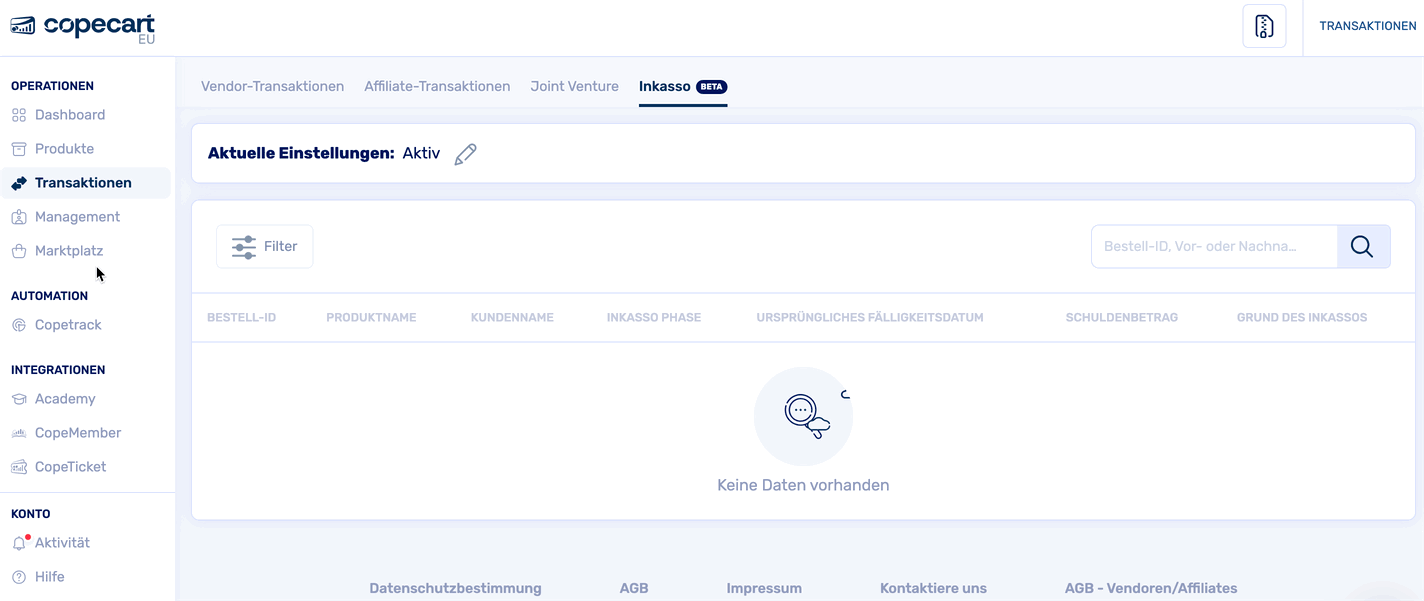This screenshot has width=1424, height=601.
Task: Open the Impressum footer link
Action: click(764, 588)
